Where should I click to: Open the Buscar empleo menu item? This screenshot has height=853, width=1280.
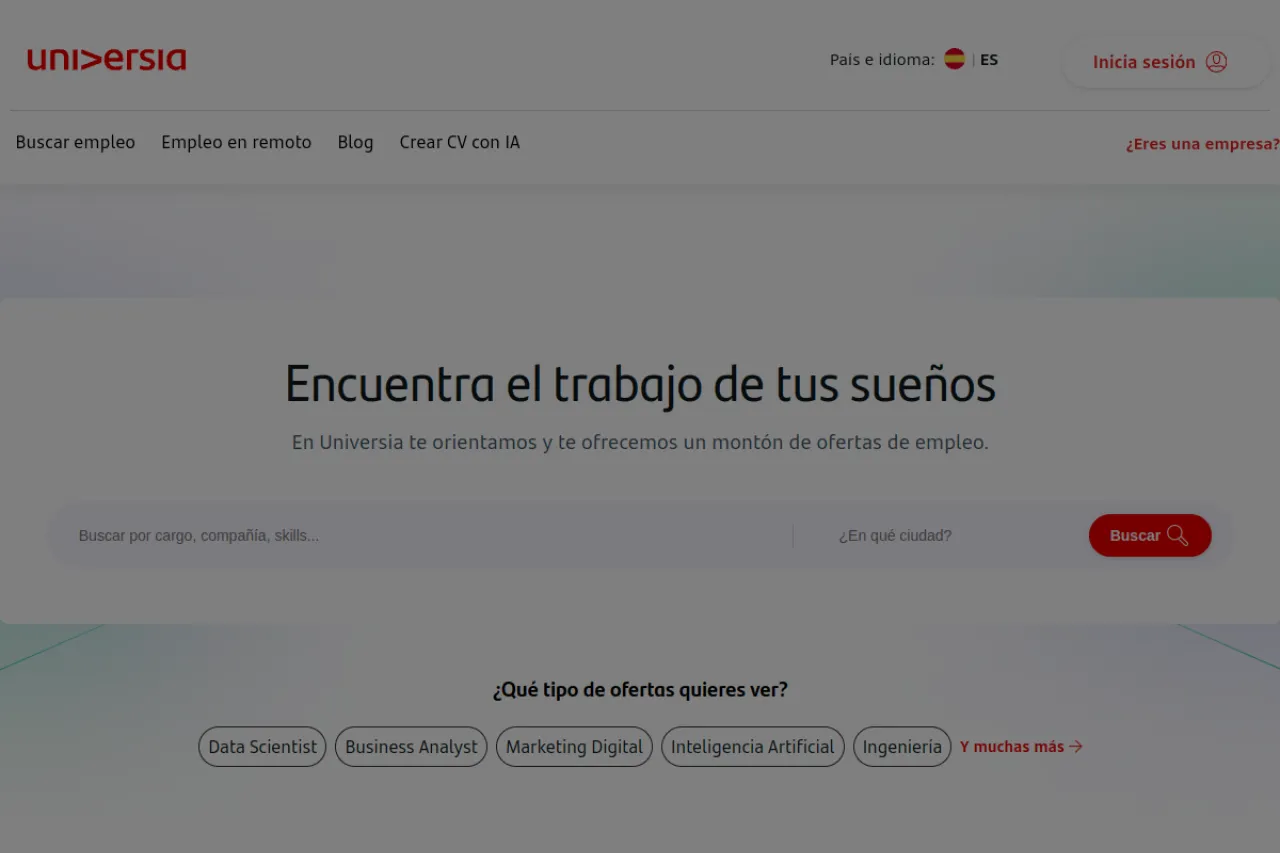point(75,142)
